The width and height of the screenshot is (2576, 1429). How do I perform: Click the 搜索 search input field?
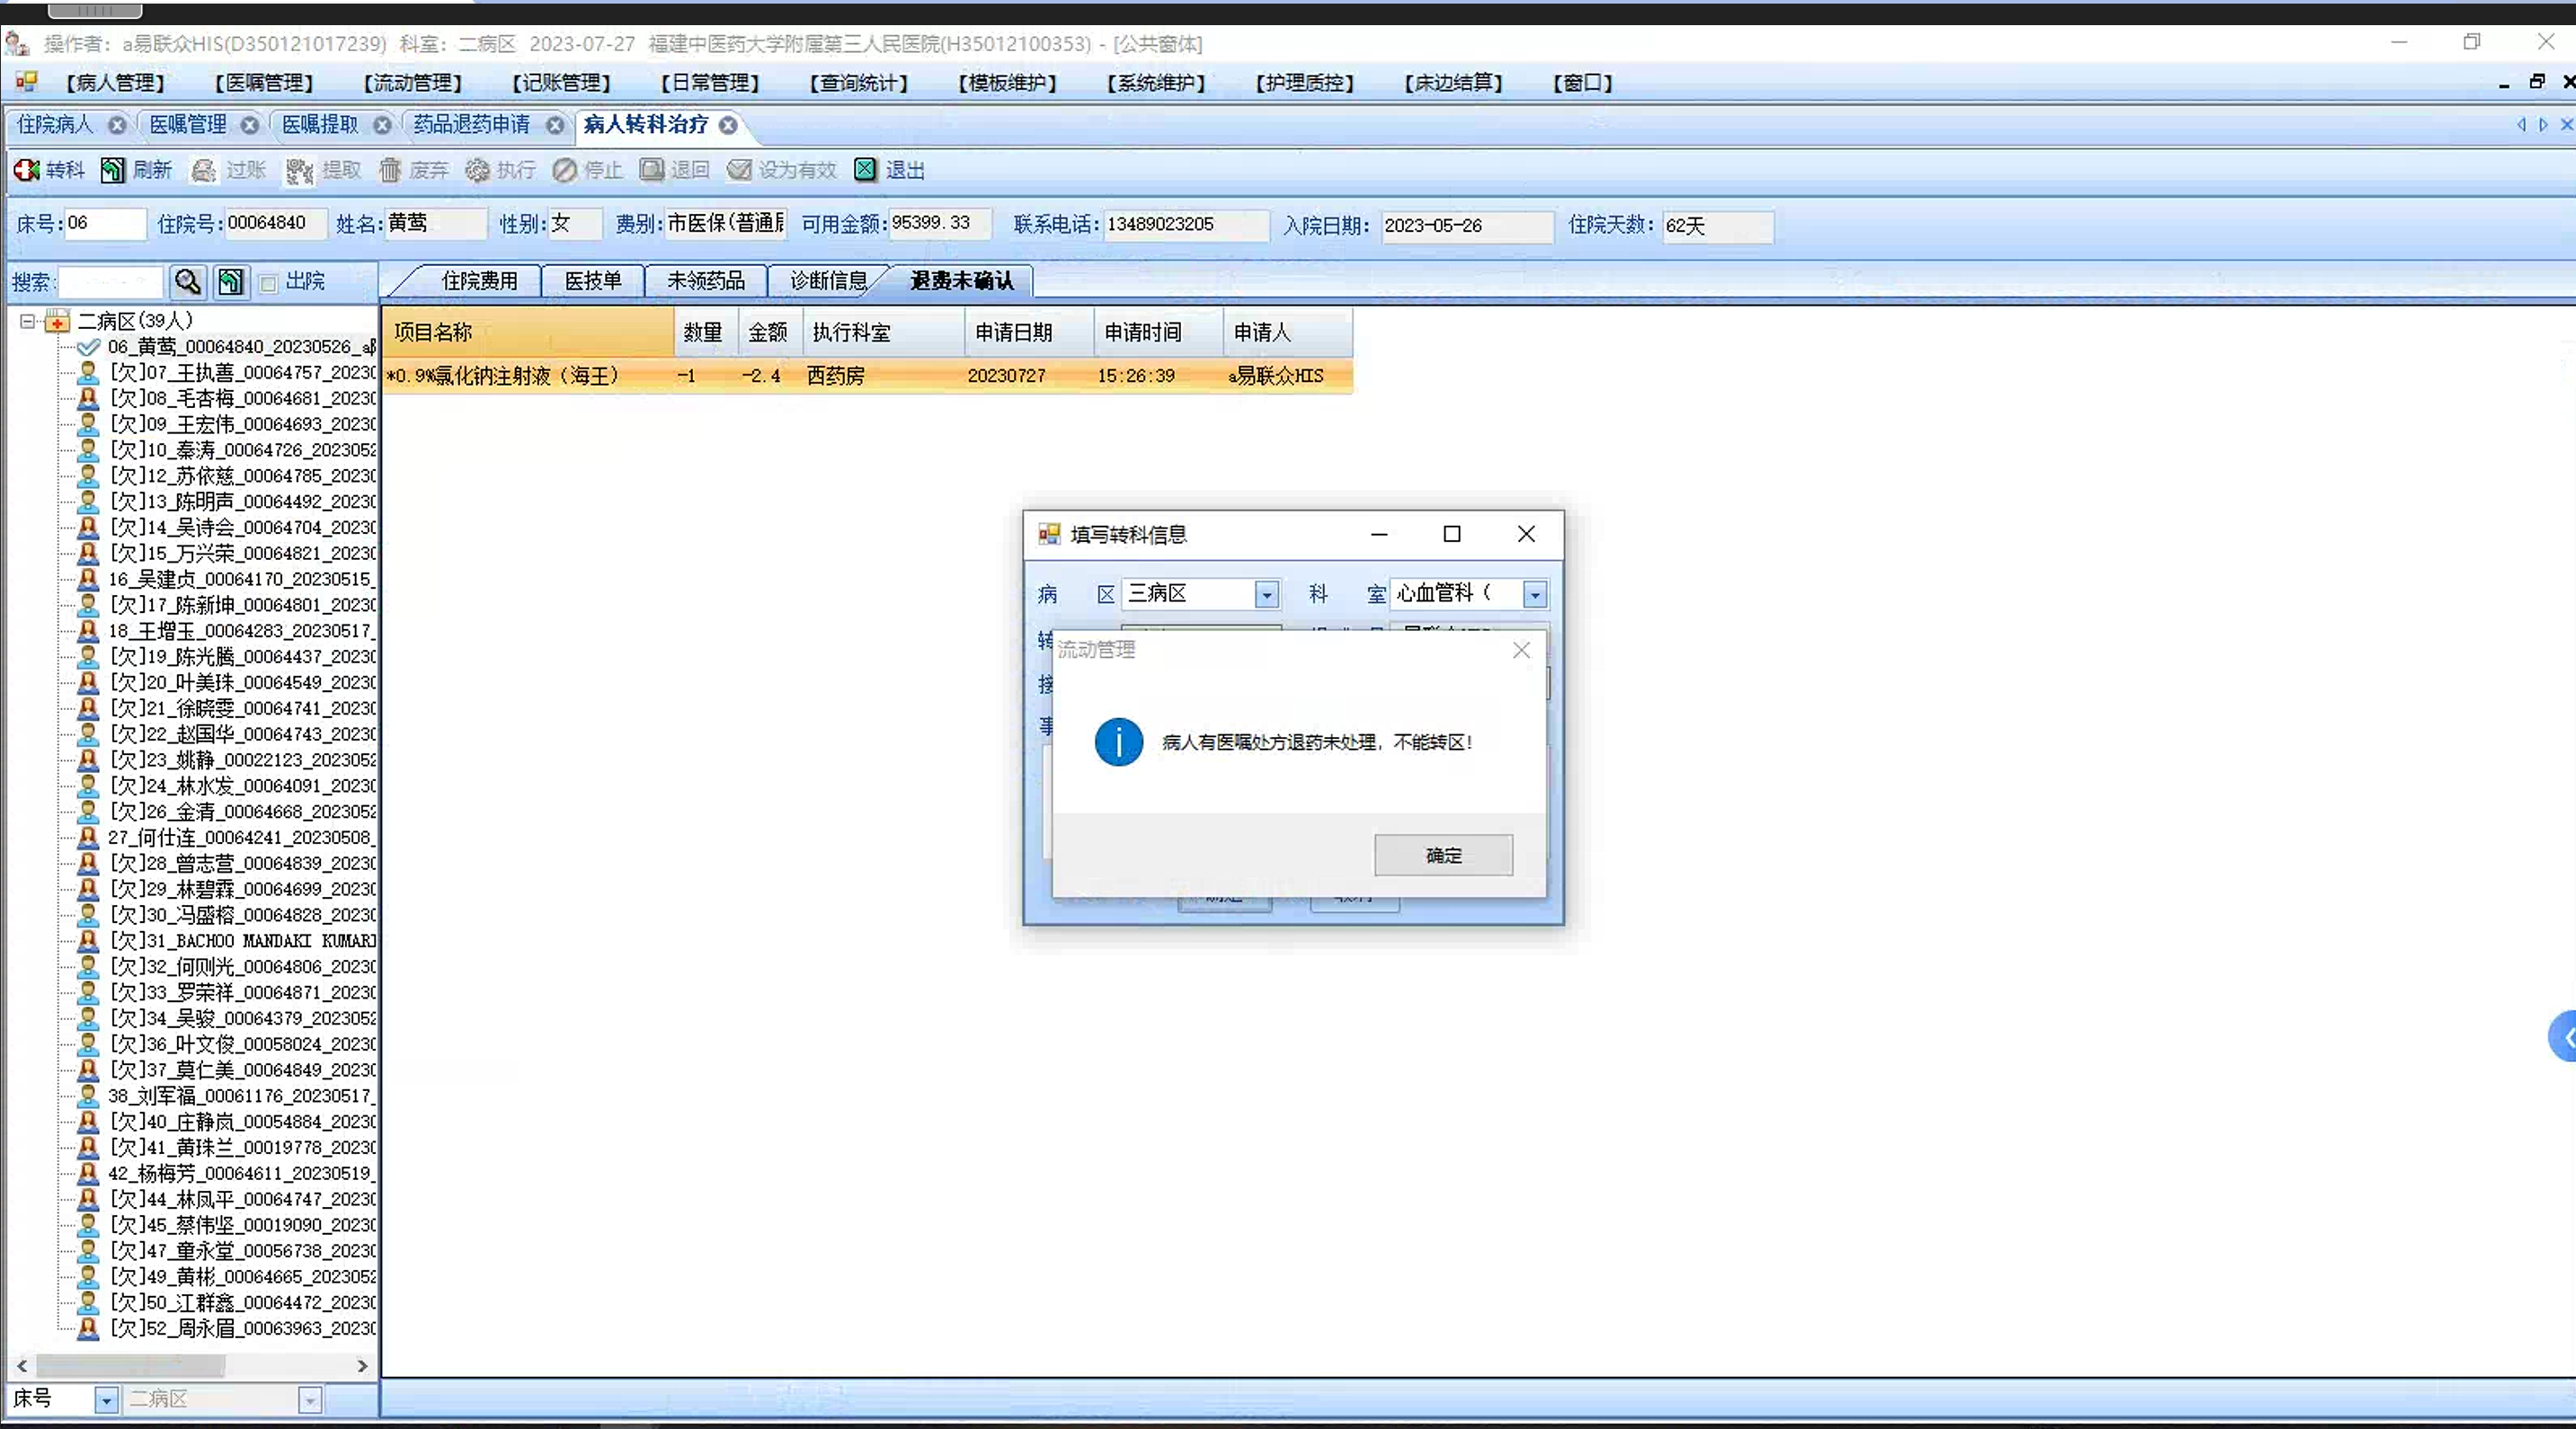tap(110, 282)
